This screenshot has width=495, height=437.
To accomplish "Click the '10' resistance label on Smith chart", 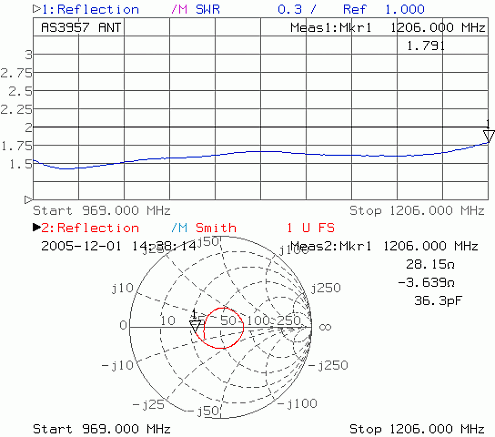I will (168, 321).
